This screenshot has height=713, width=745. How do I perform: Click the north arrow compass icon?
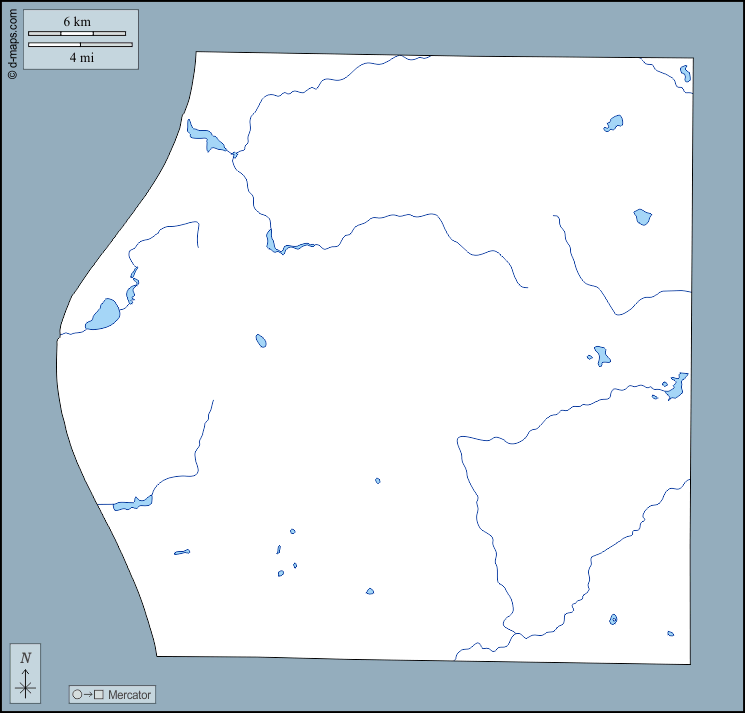point(26,684)
